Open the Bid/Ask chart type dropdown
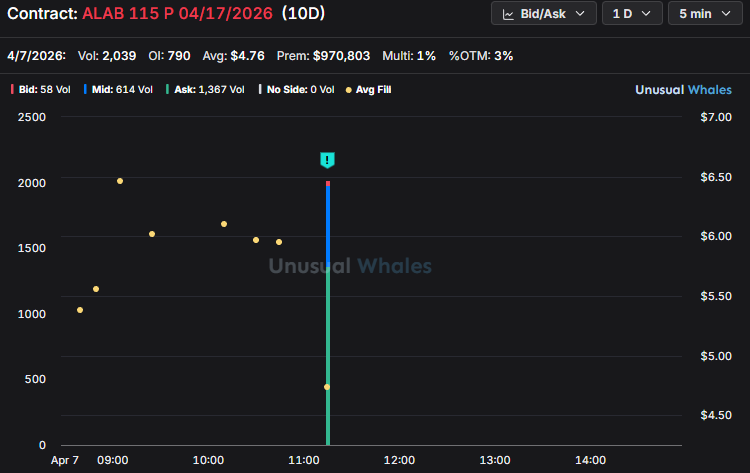The width and height of the screenshot is (750, 473). pyautogui.click(x=543, y=13)
